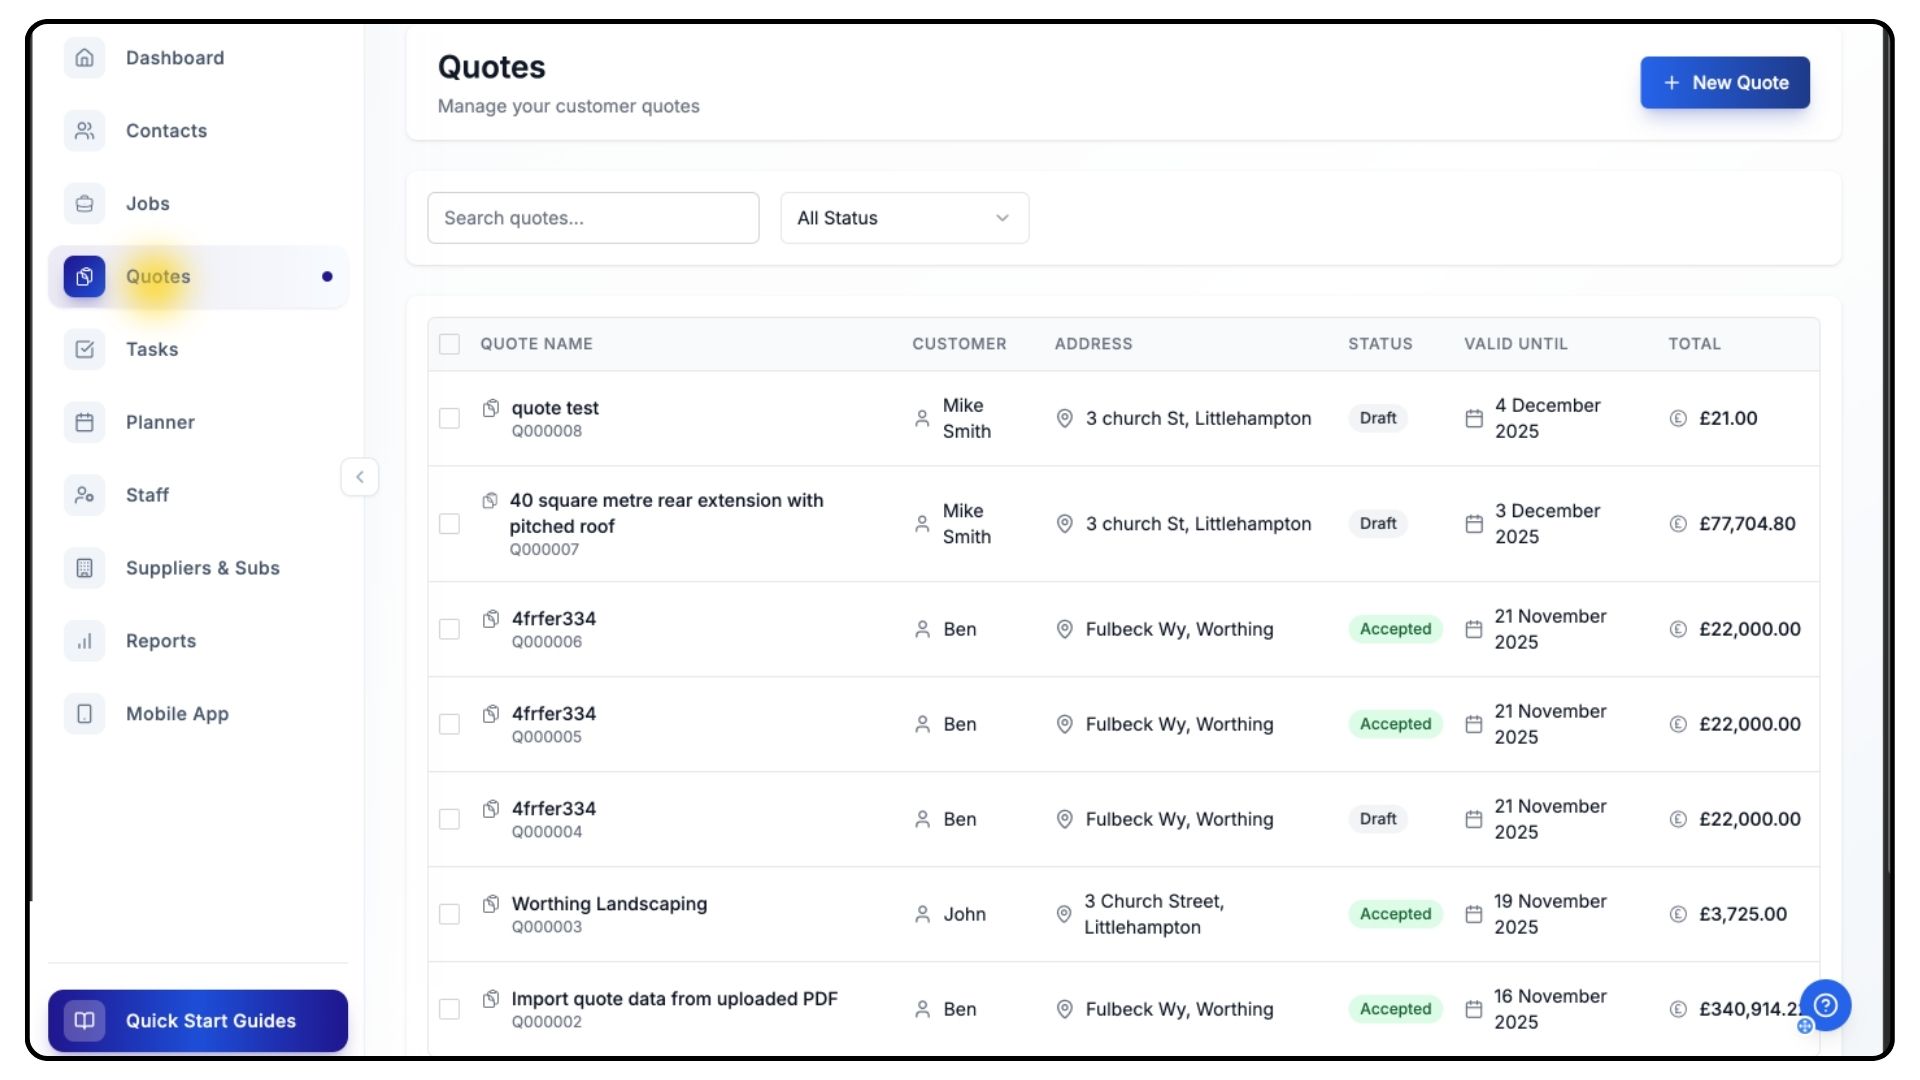Select Quotes in the sidebar
Viewport: 1920px width, 1080px height.
pyautogui.click(x=158, y=277)
